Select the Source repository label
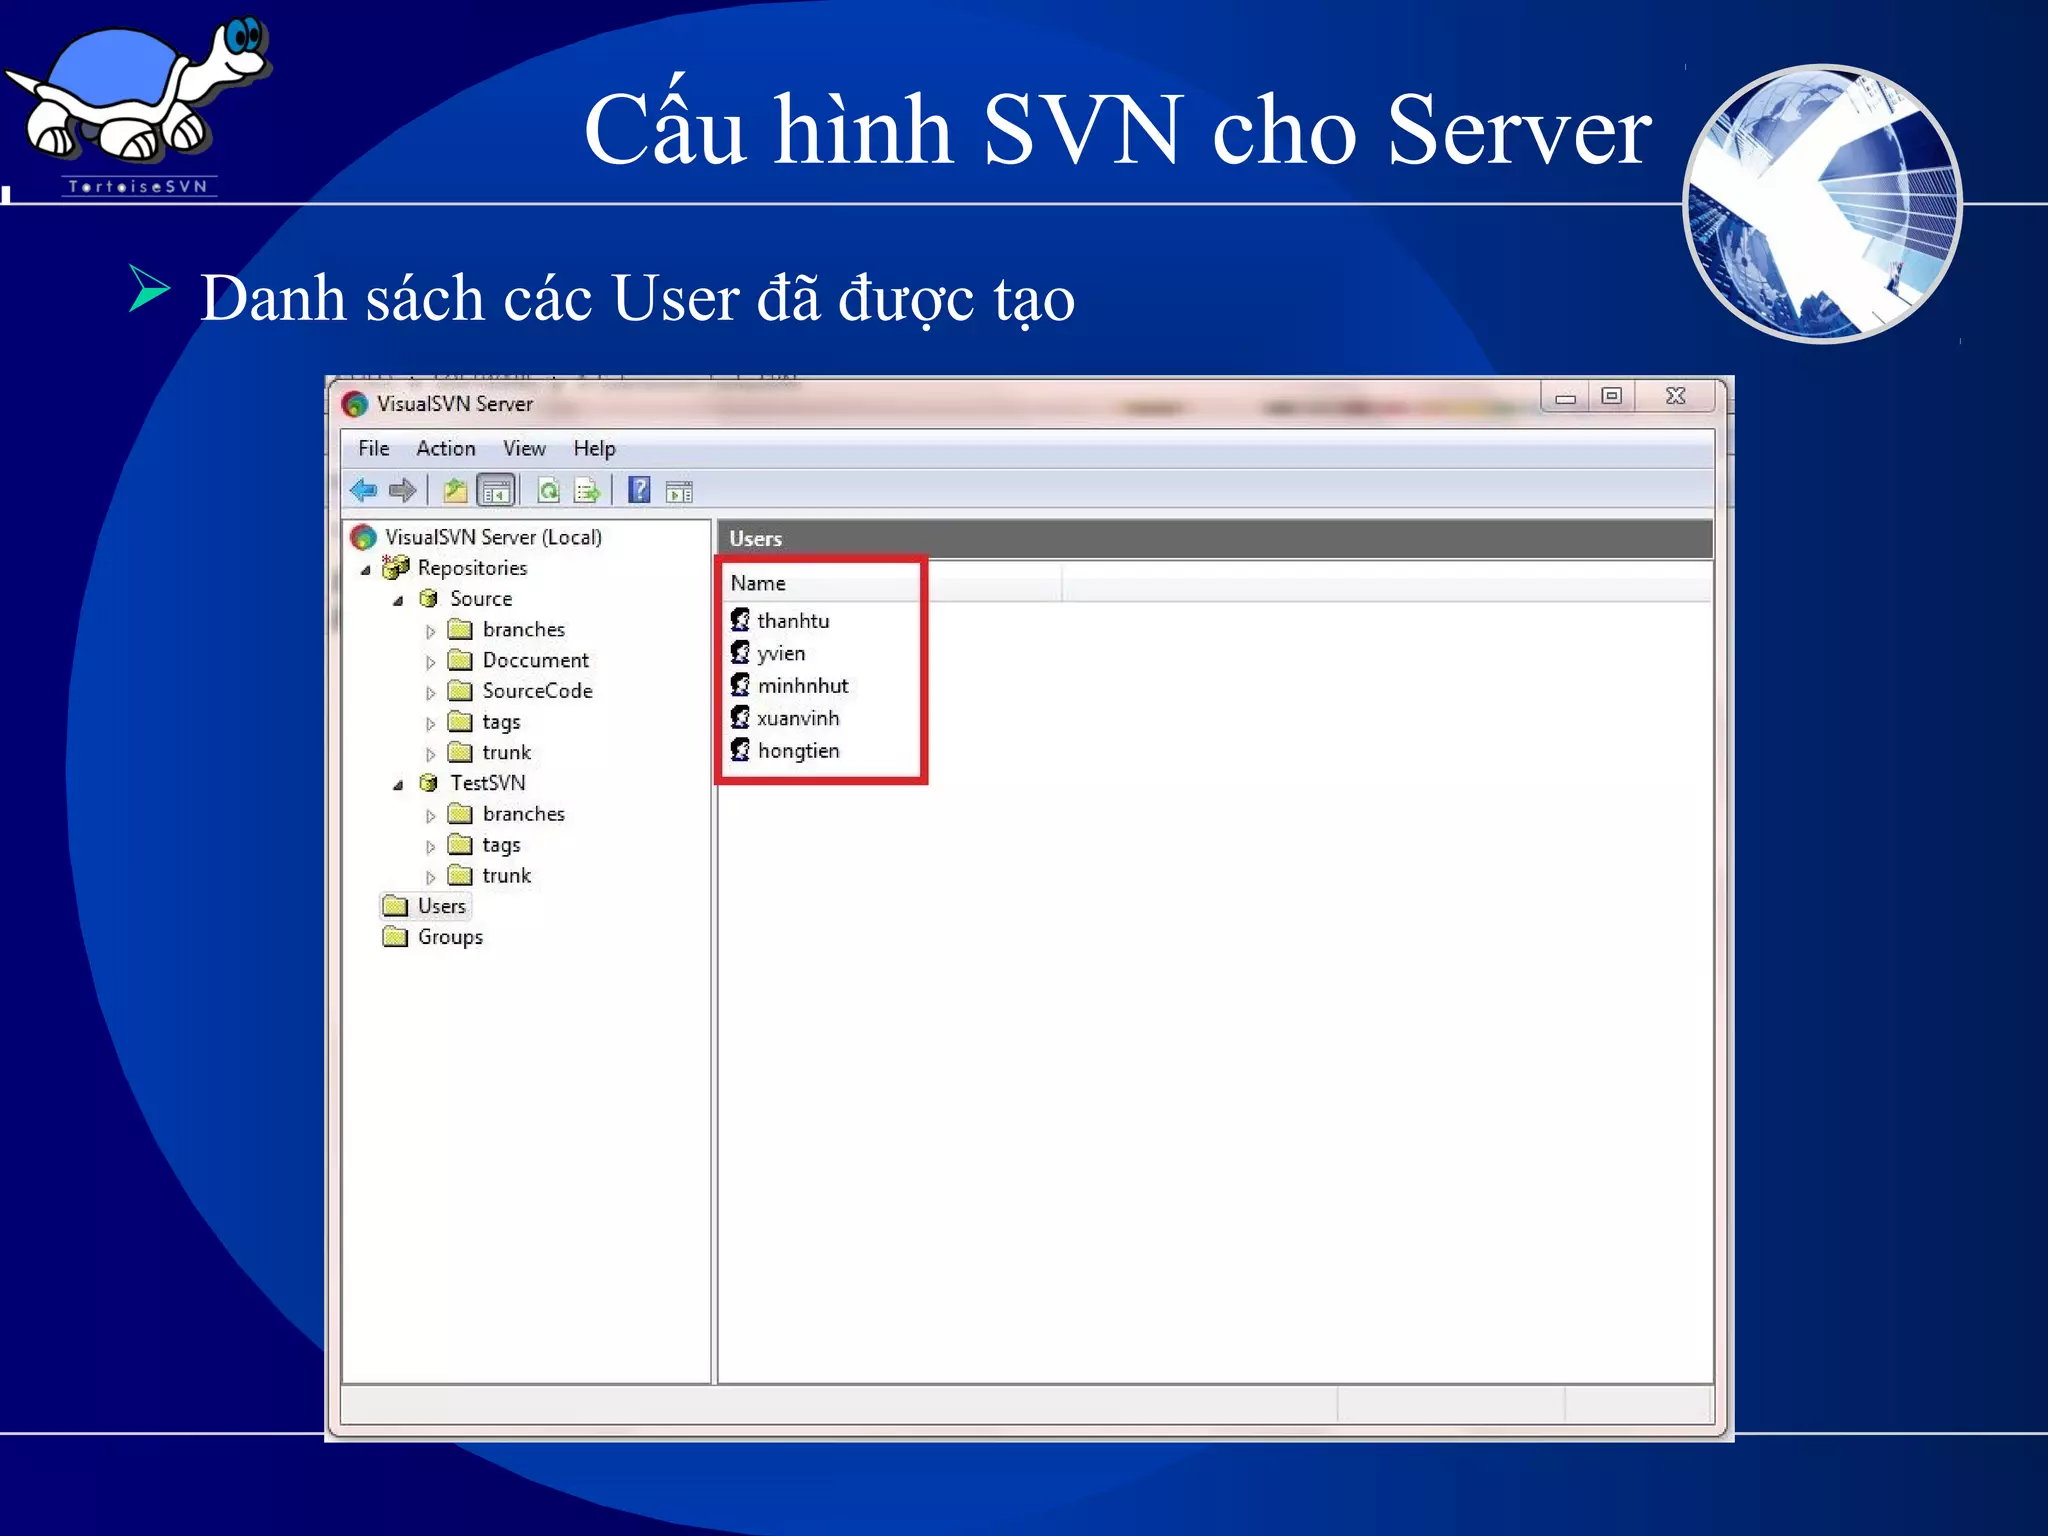The height and width of the screenshot is (1536, 2048). pos(481,598)
